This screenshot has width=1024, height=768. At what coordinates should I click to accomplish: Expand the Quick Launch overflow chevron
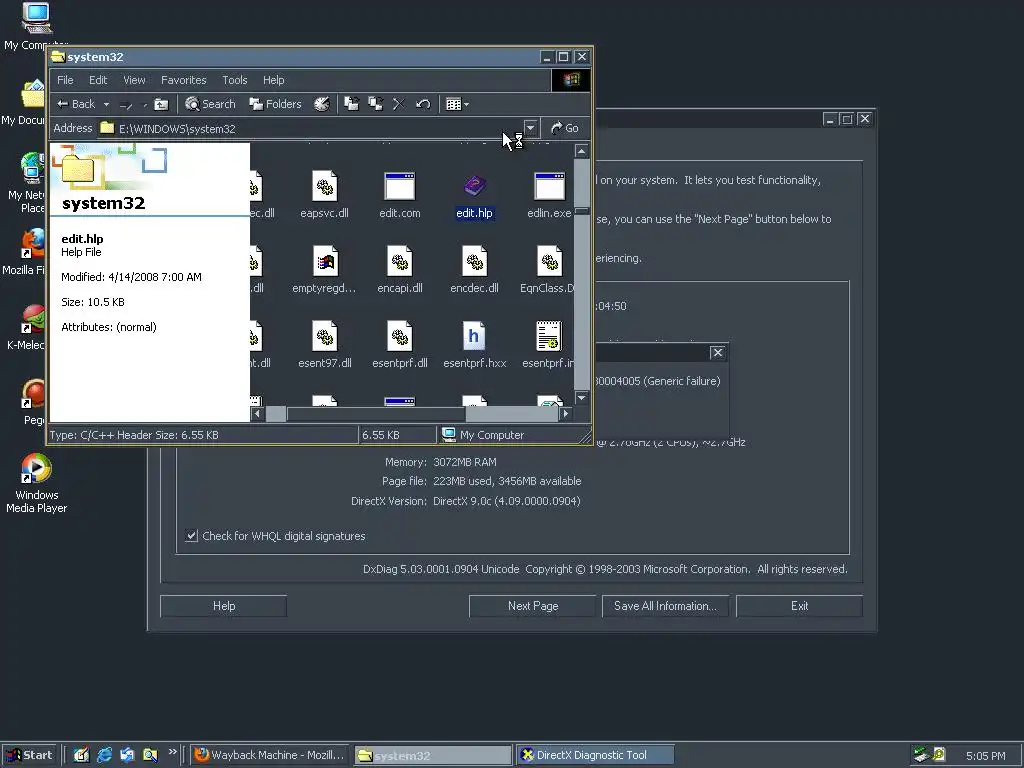(172, 752)
